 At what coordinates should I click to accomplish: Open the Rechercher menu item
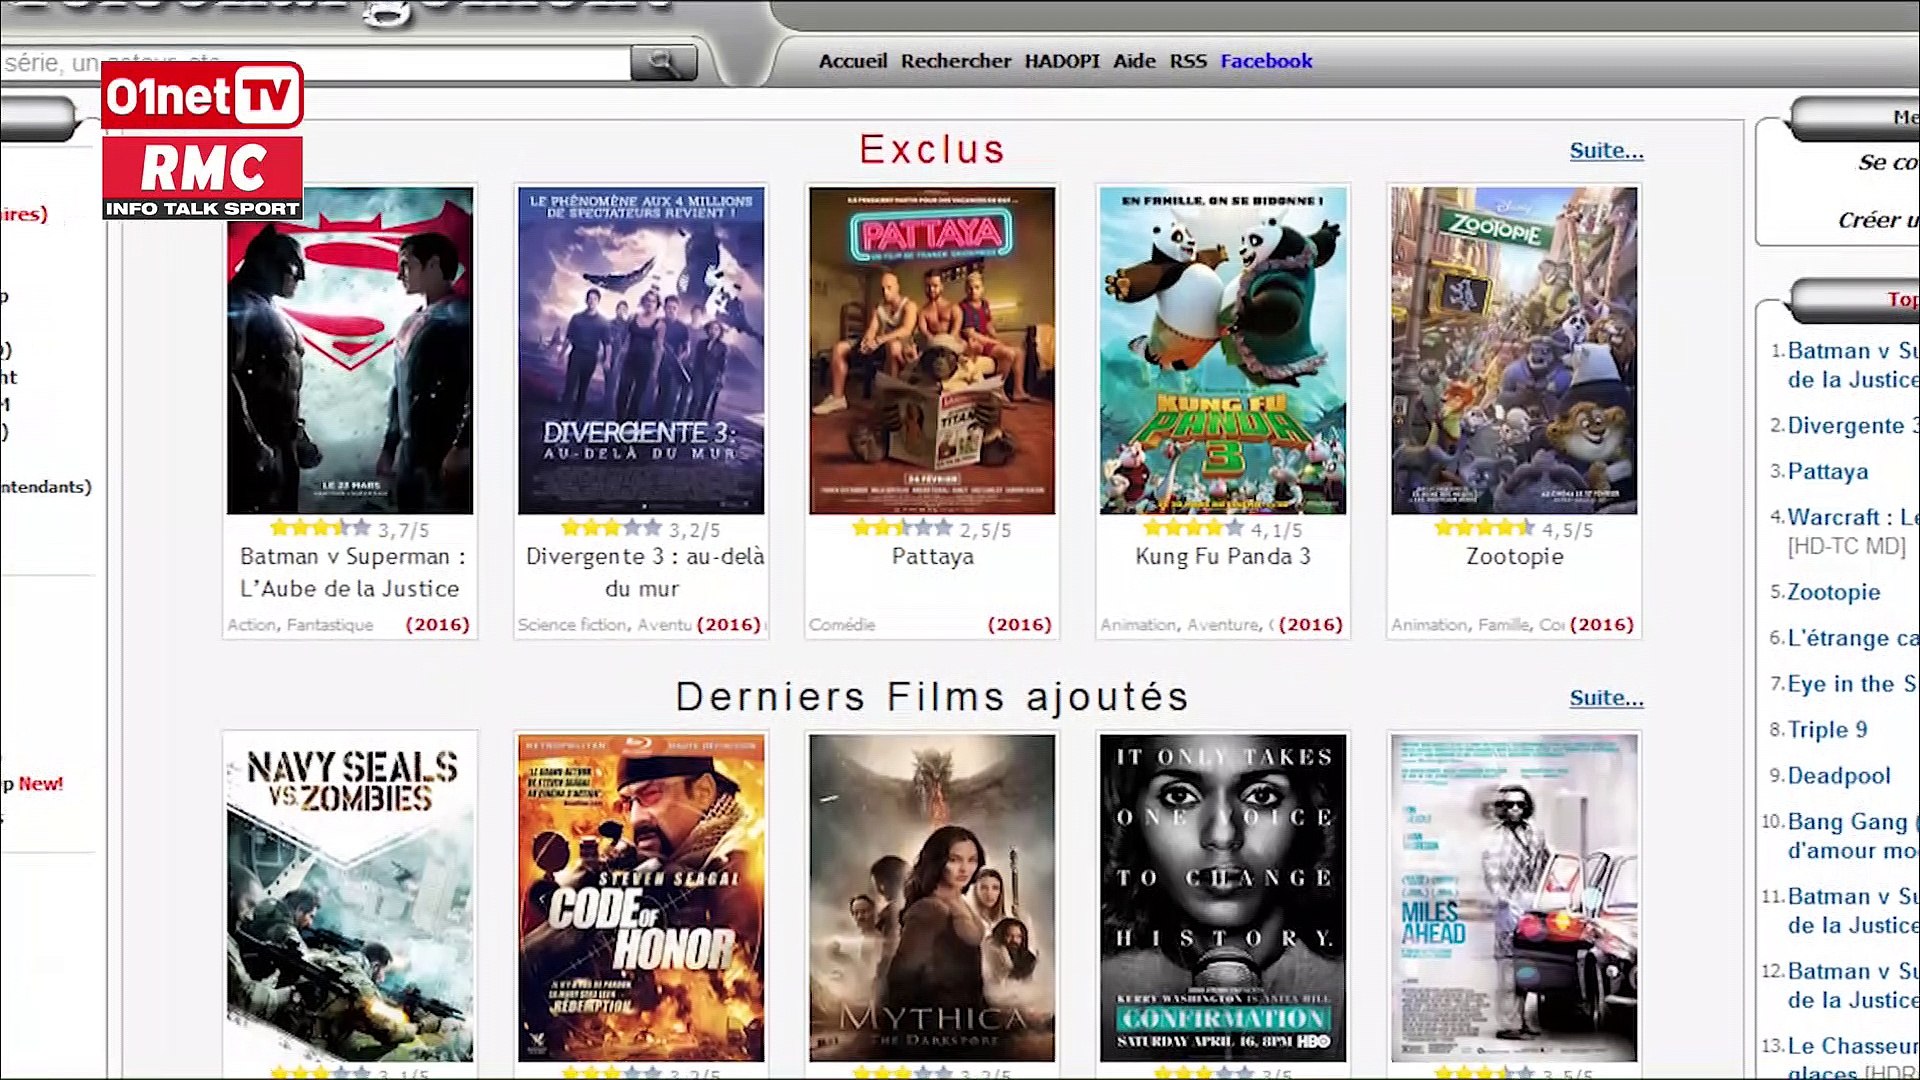[956, 61]
